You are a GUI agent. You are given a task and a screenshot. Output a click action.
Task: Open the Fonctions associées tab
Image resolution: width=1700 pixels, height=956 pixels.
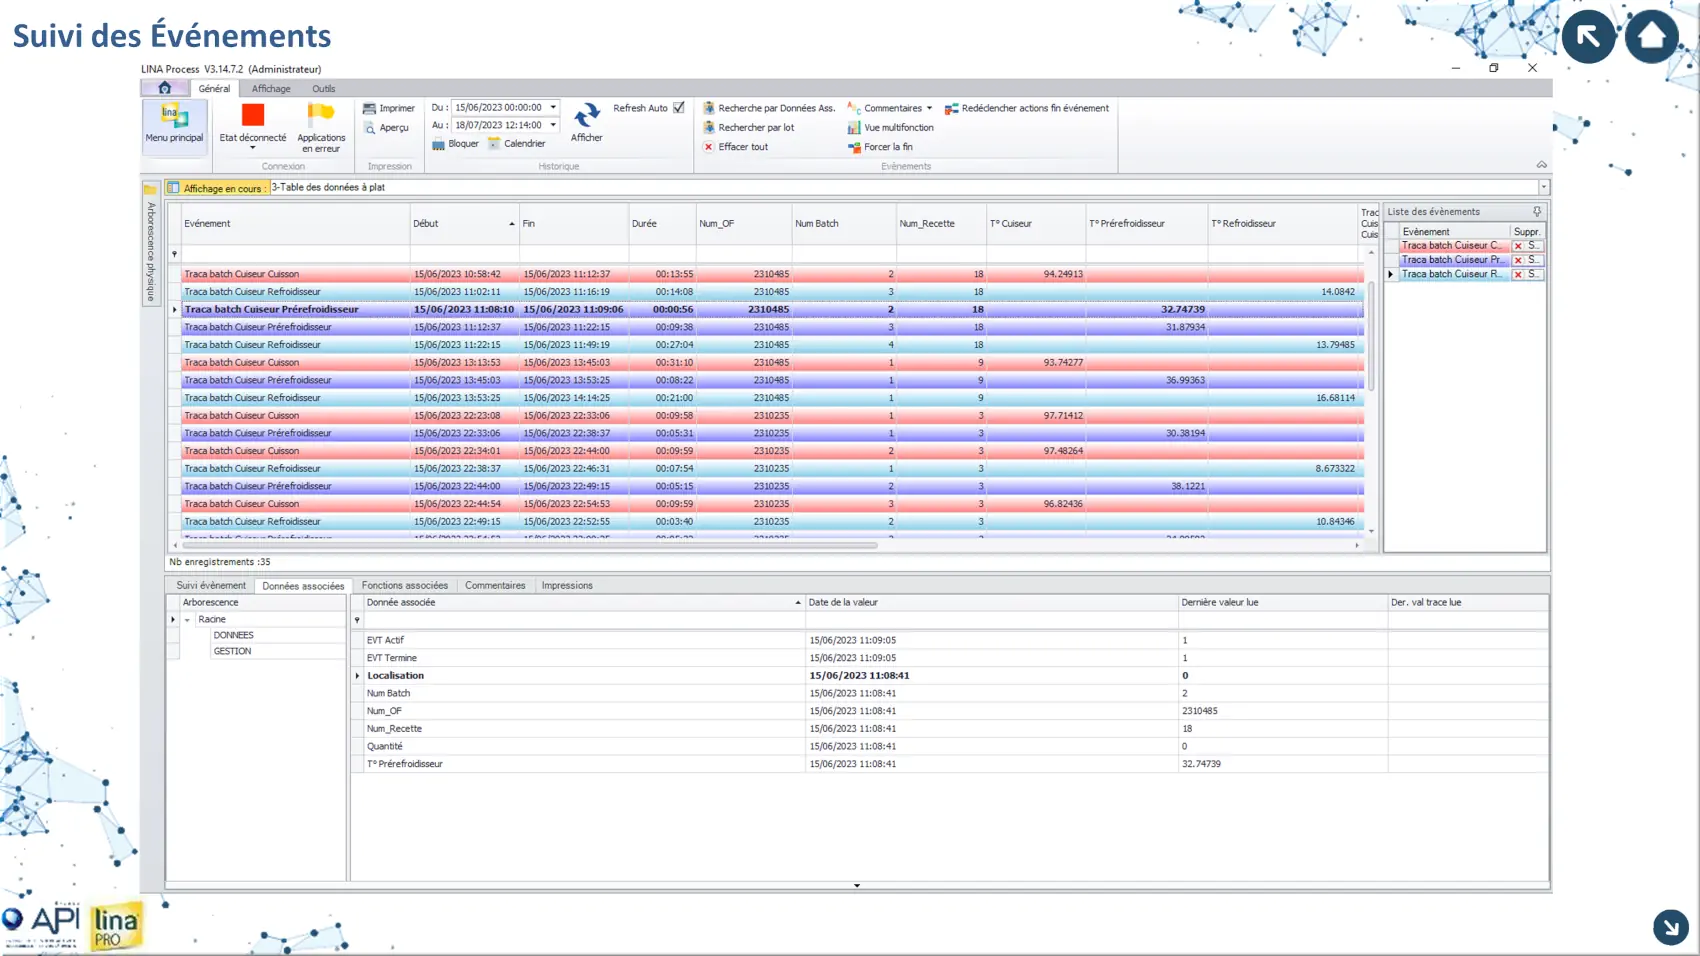(404, 586)
